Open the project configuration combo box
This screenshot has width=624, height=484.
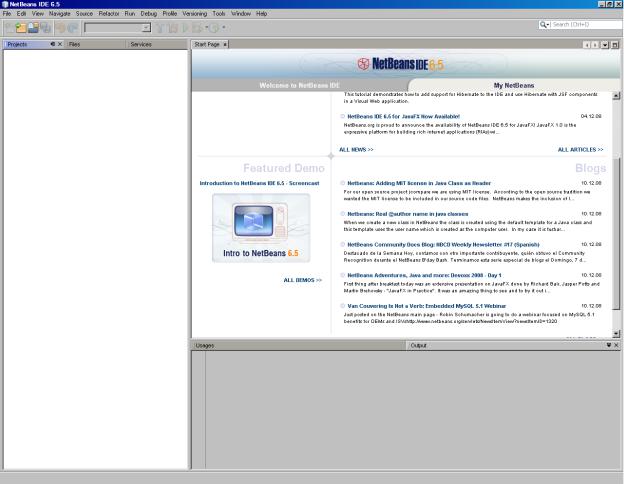117,28
